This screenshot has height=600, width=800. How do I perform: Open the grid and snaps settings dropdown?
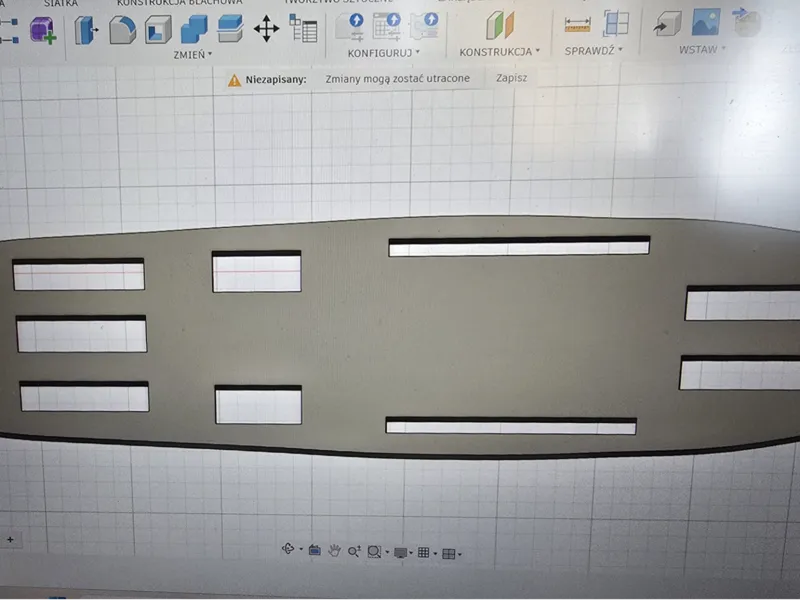[x=426, y=553]
